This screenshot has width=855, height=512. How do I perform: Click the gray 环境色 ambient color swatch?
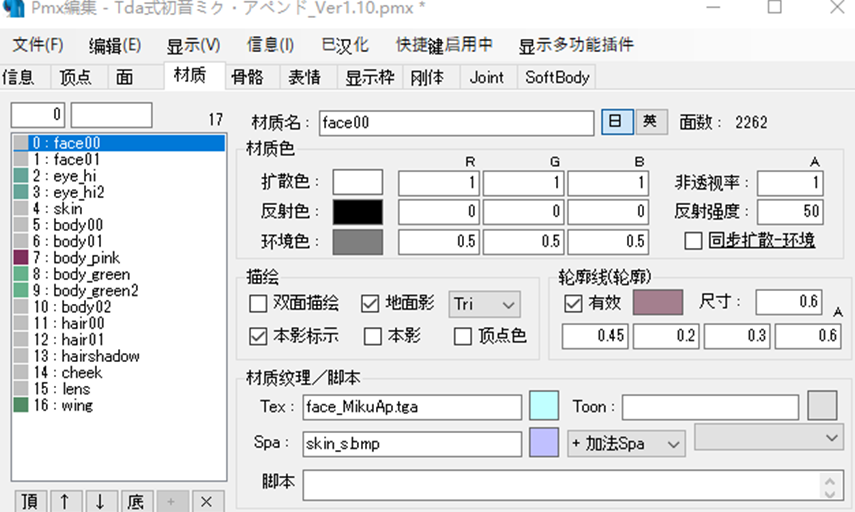coord(358,242)
